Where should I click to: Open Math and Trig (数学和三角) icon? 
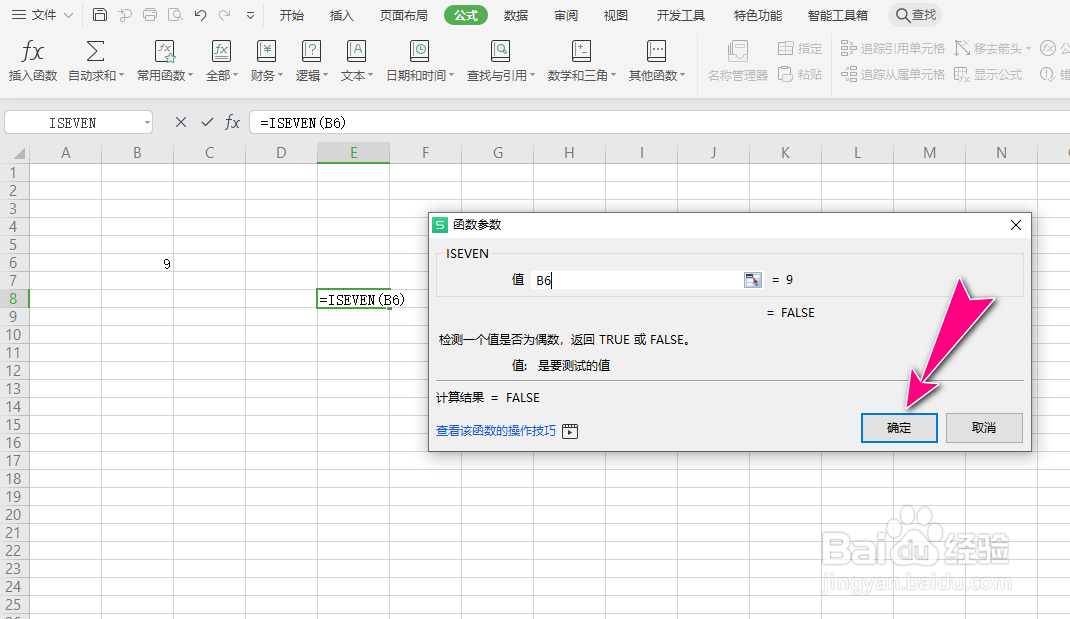pyautogui.click(x=581, y=51)
